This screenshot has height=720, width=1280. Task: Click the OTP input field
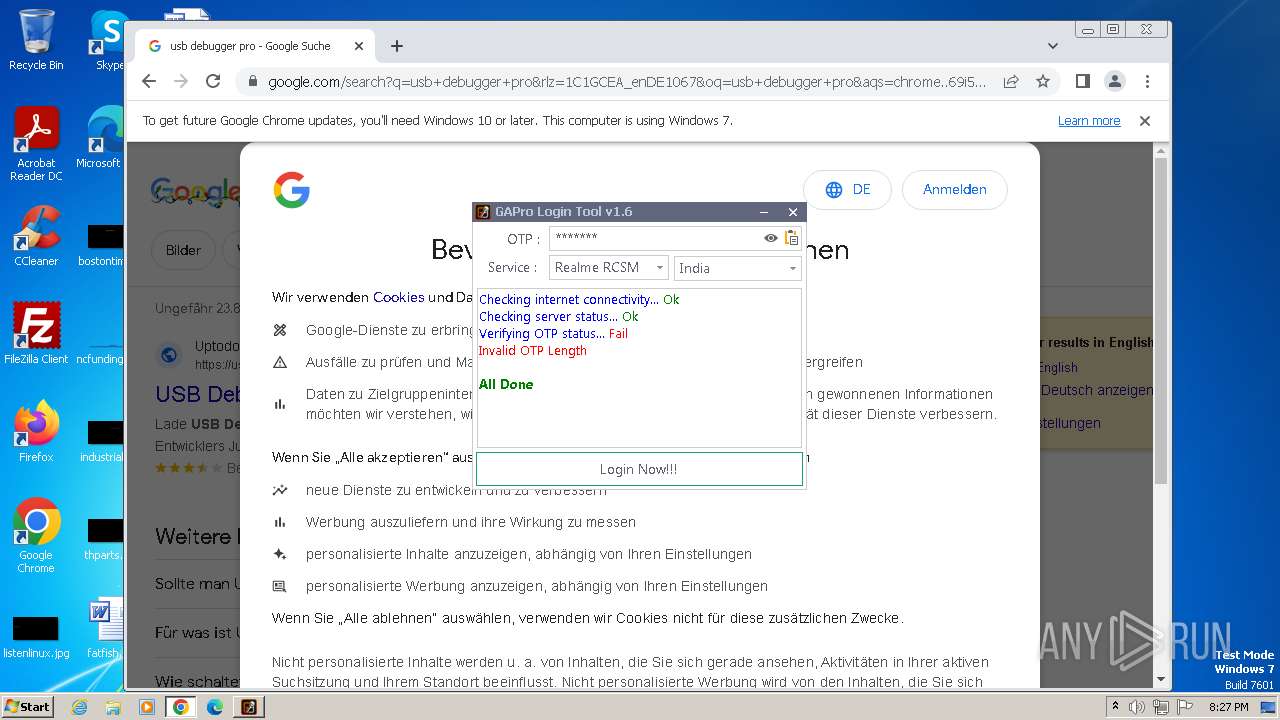coord(655,238)
